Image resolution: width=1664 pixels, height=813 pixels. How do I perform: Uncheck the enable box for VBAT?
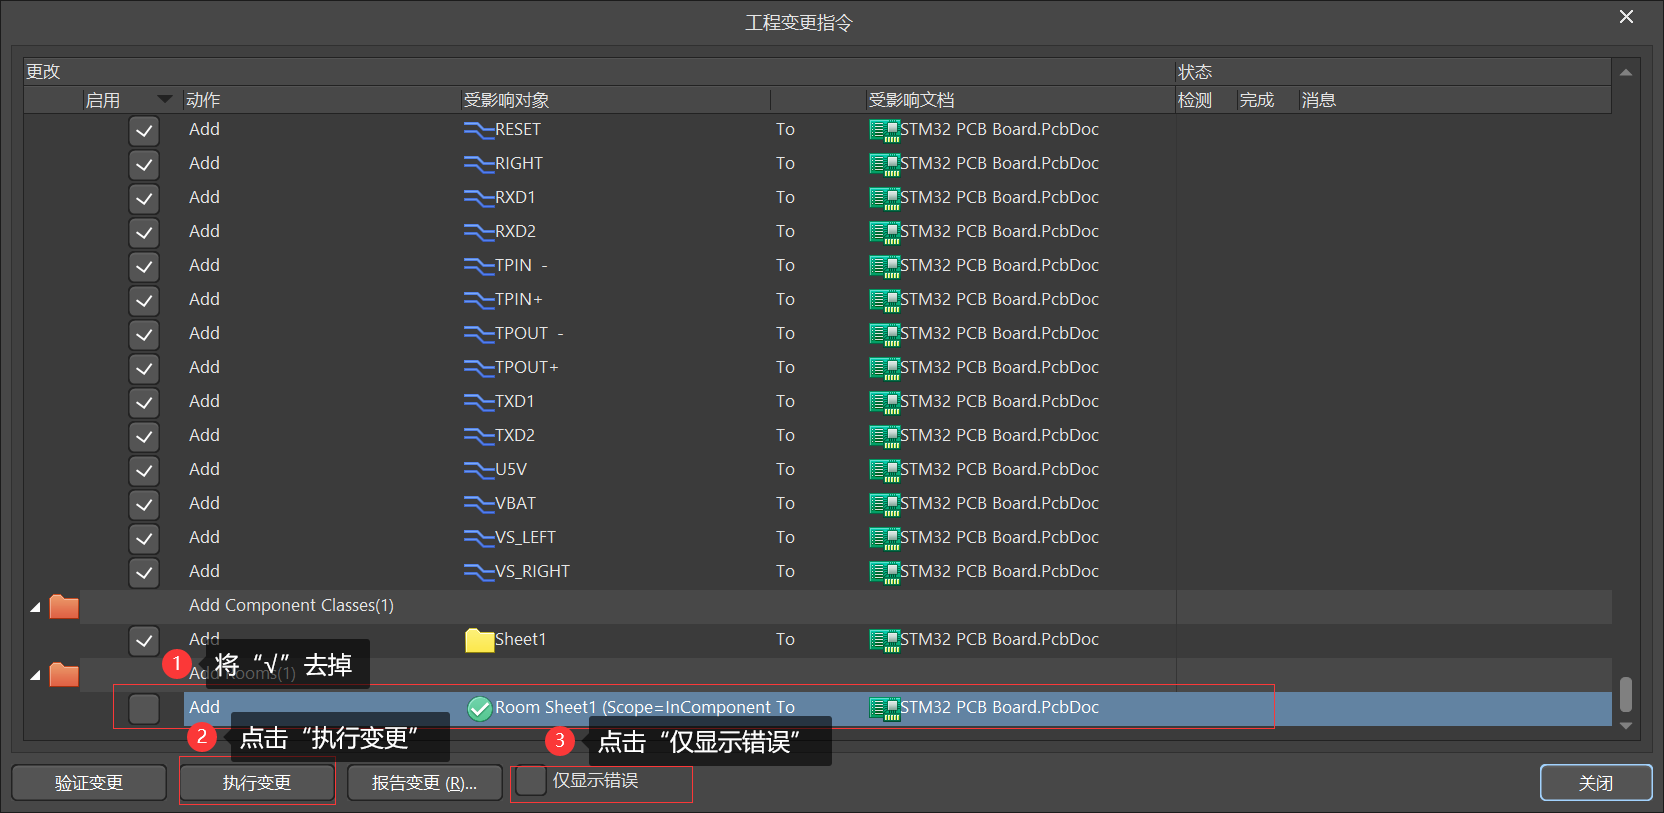pos(144,505)
